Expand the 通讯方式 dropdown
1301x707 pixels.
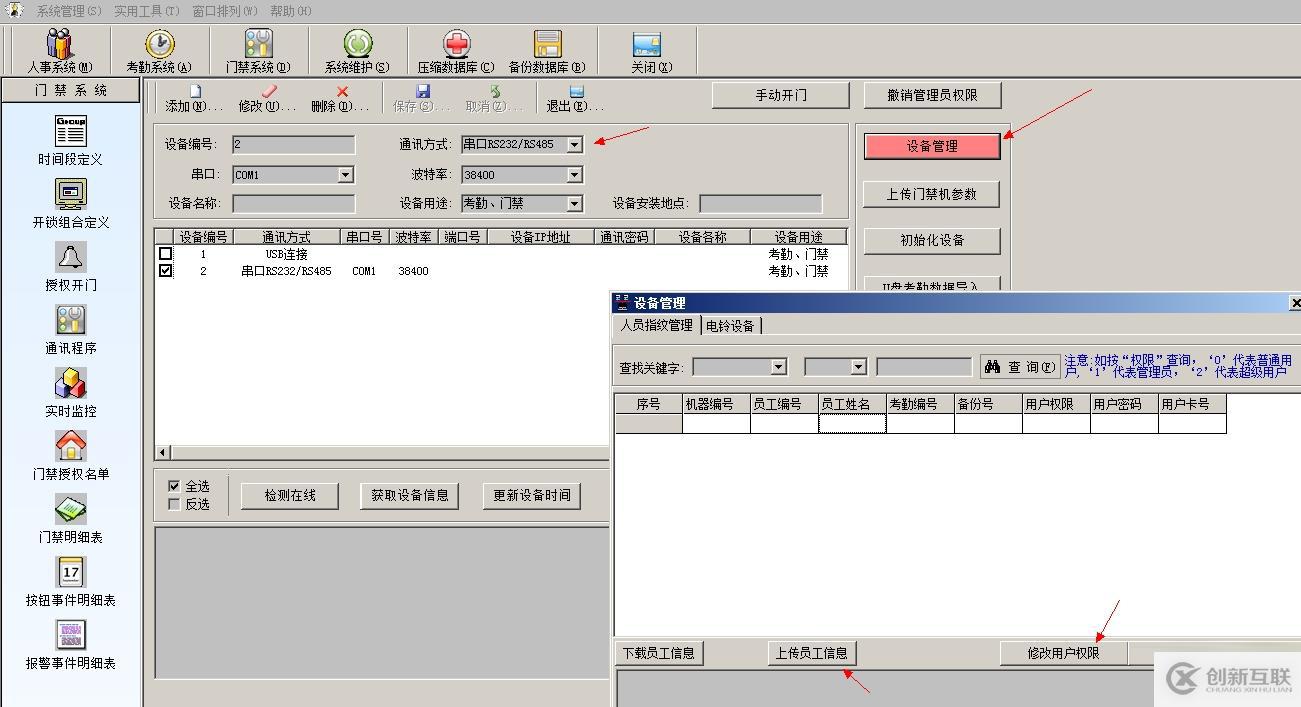(x=574, y=145)
